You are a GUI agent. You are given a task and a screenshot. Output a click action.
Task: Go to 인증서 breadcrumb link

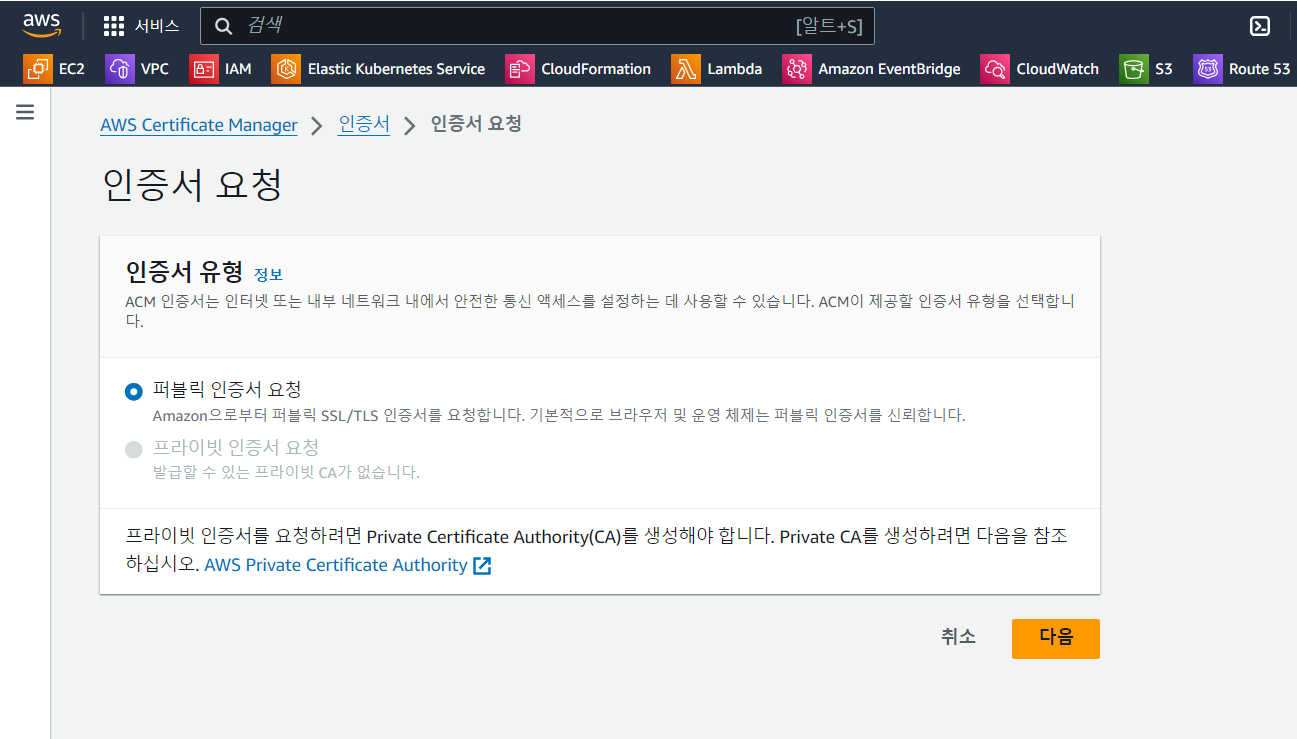pos(364,124)
